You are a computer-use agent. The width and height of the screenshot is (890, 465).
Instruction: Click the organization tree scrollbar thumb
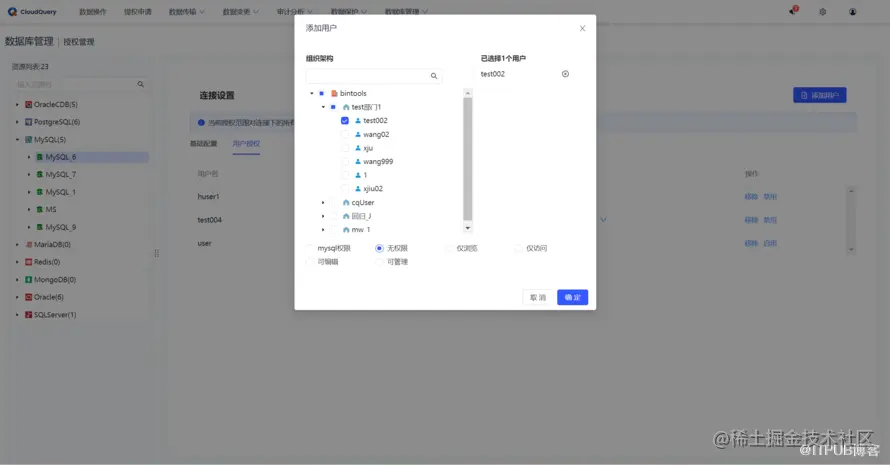pos(468,159)
